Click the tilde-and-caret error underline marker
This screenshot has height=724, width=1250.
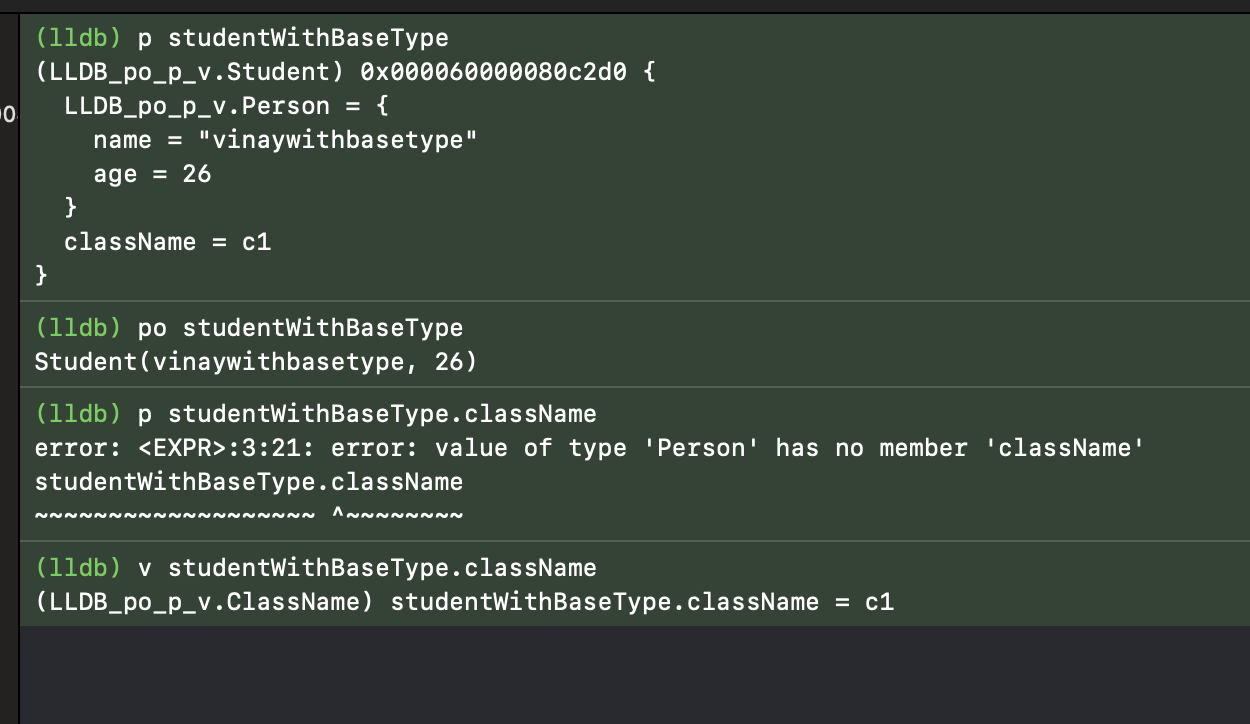249,516
